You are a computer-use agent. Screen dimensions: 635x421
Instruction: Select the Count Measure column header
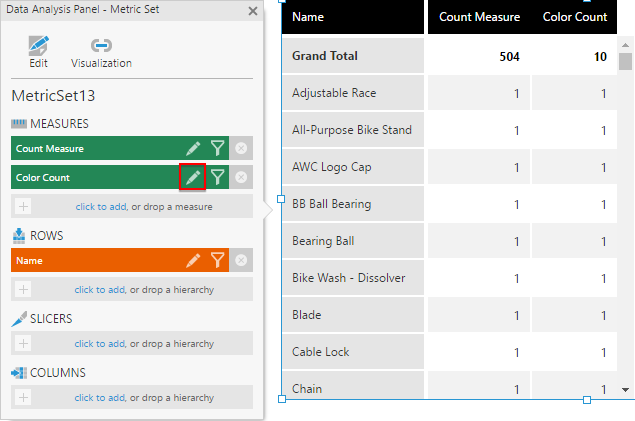click(479, 17)
